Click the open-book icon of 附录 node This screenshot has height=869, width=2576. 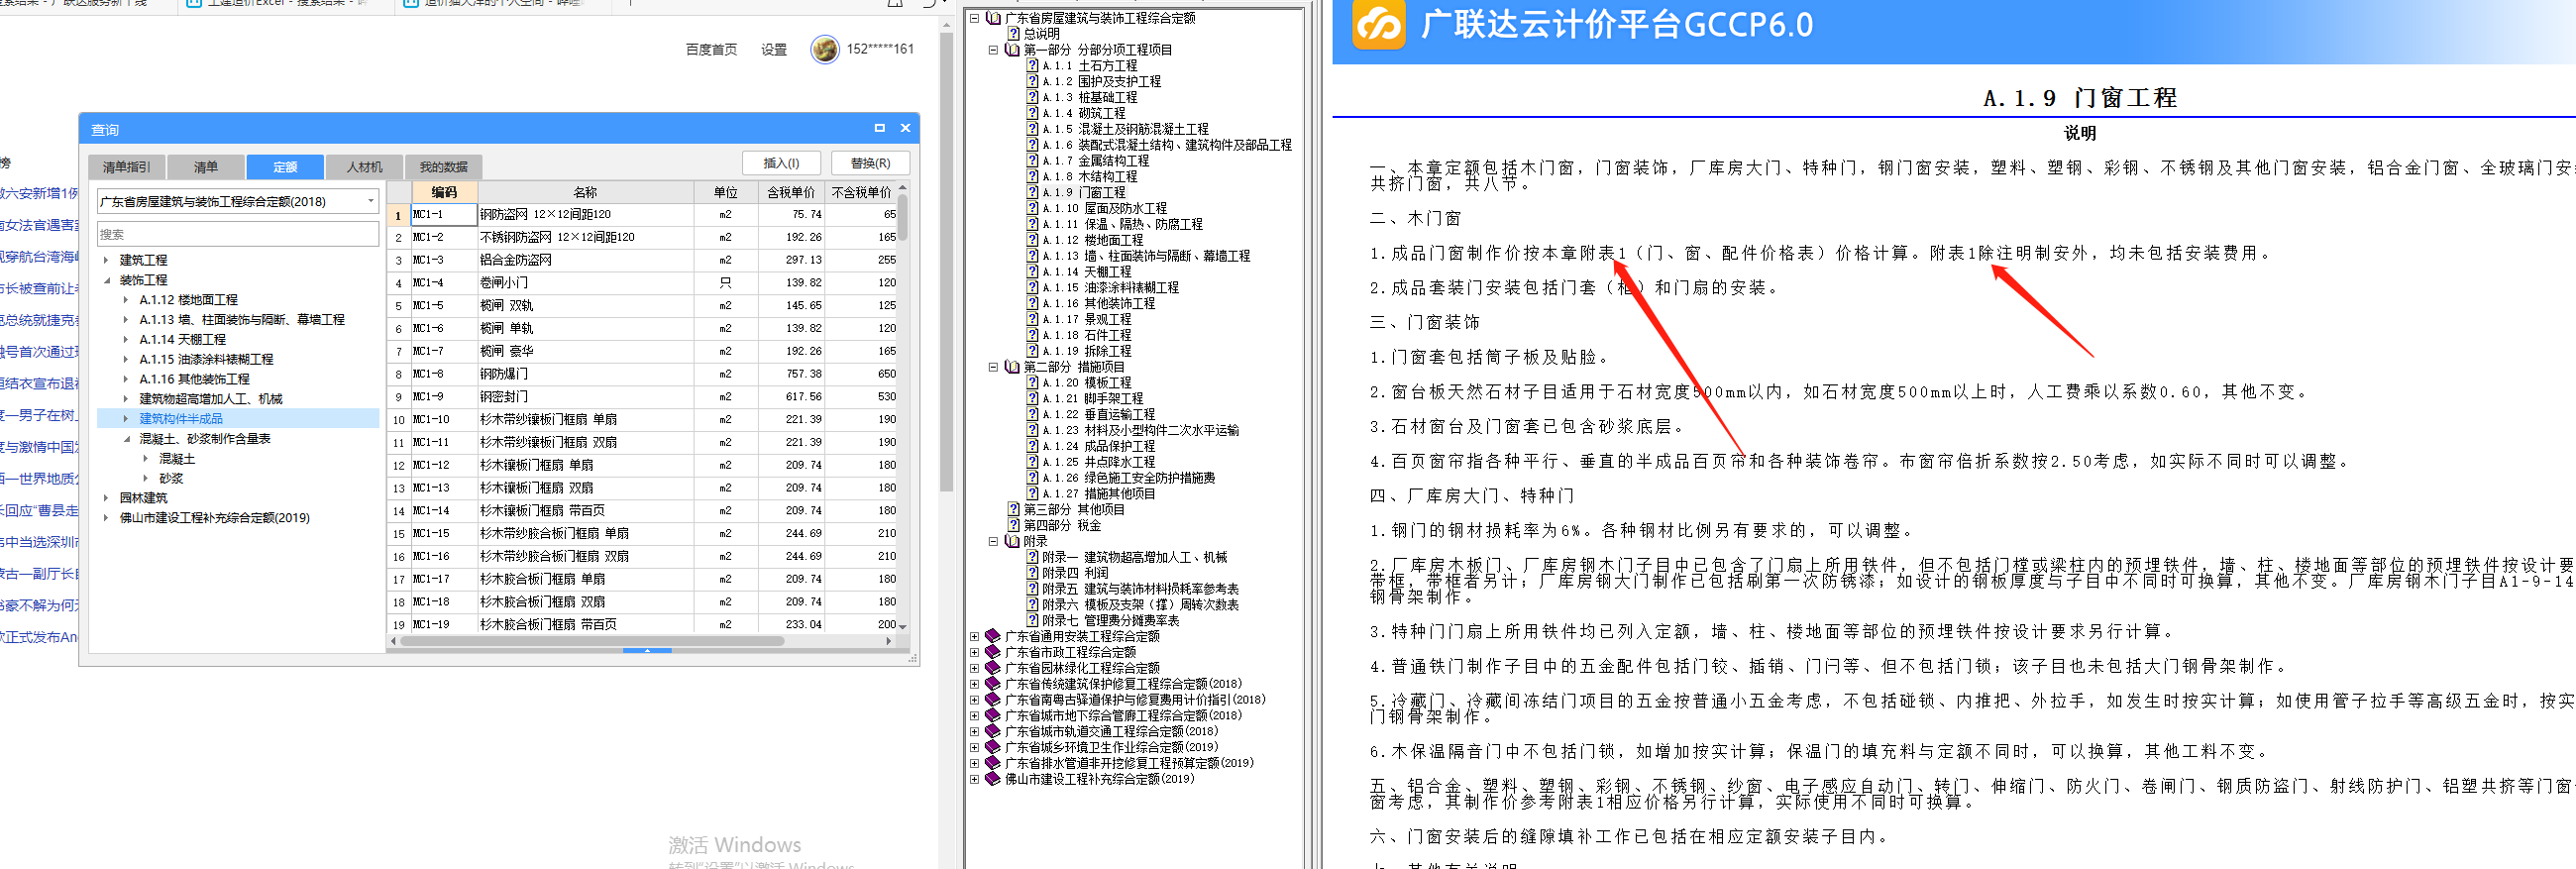point(1012,541)
